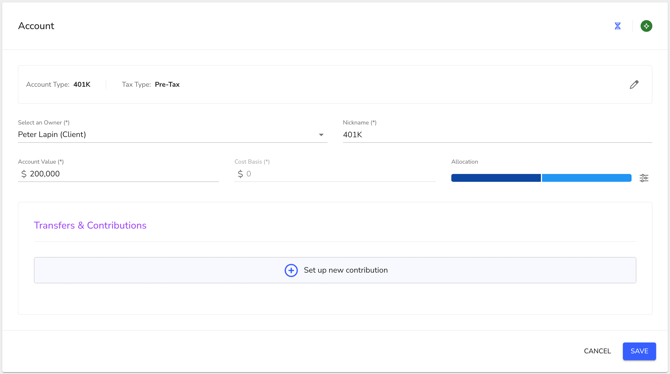Click the plus circle icon for contribution

tap(291, 270)
